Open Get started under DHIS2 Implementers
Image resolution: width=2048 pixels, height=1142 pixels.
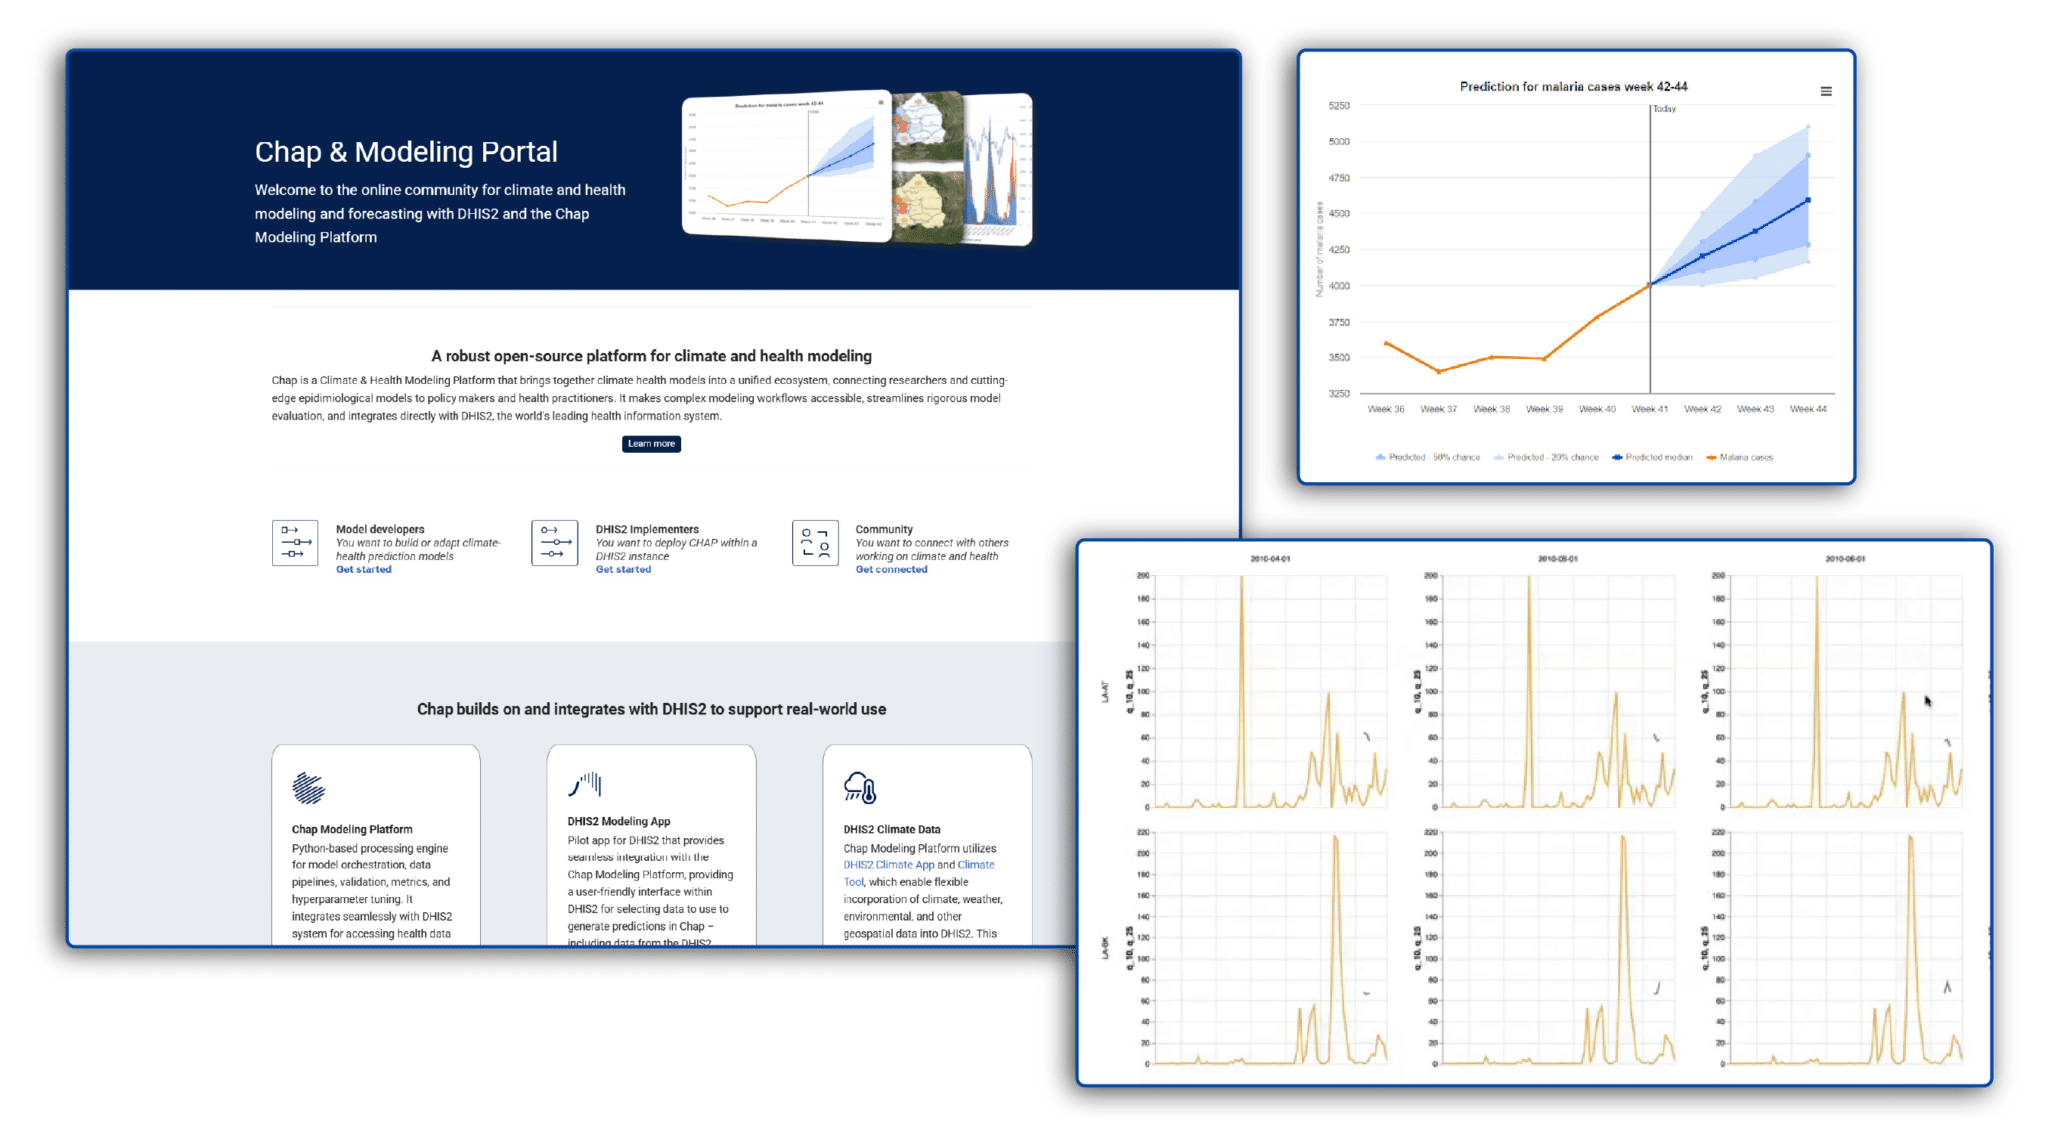tap(623, 570)
